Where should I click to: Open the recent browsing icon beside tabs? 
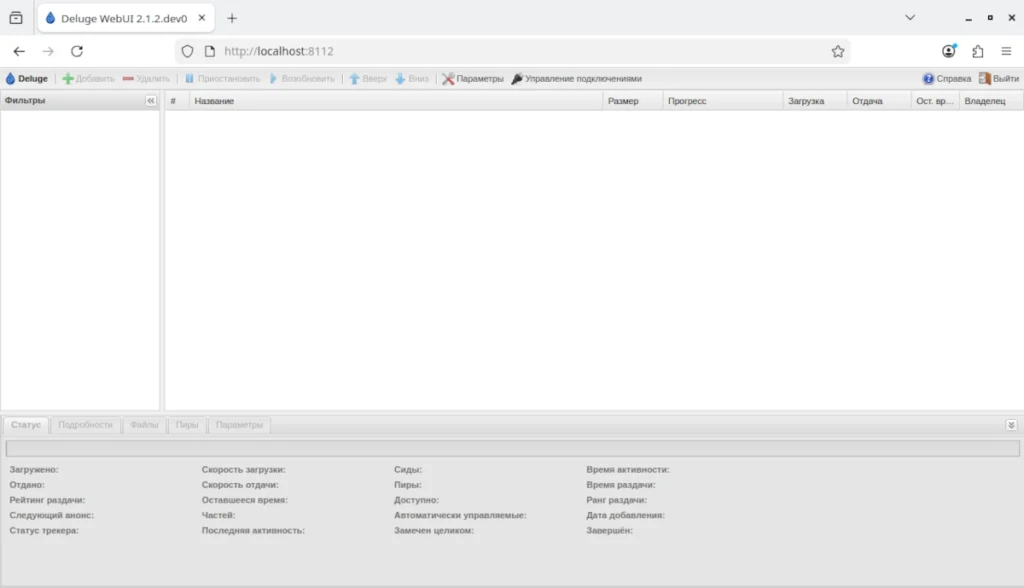(x=16, y=18)
